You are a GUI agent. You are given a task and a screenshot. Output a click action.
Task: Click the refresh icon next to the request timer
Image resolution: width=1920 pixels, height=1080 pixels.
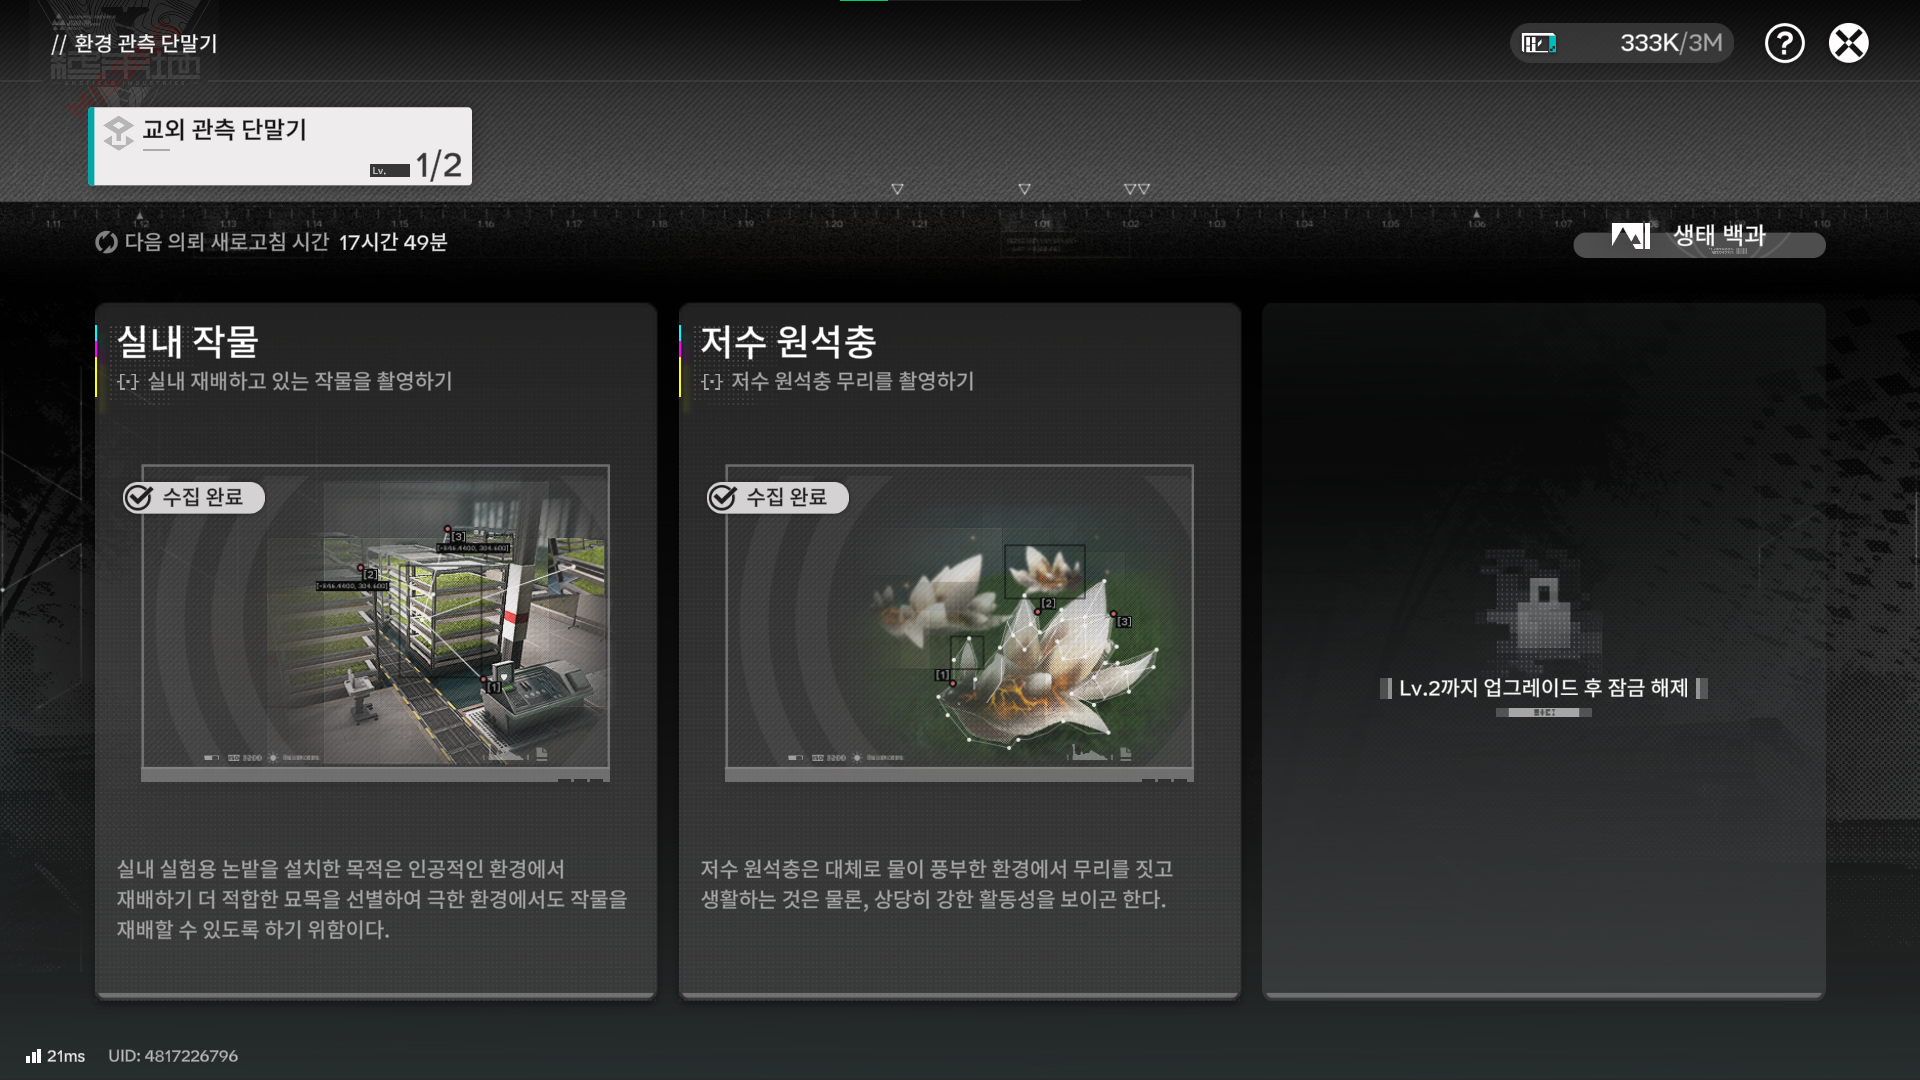(x=104, y=242)
